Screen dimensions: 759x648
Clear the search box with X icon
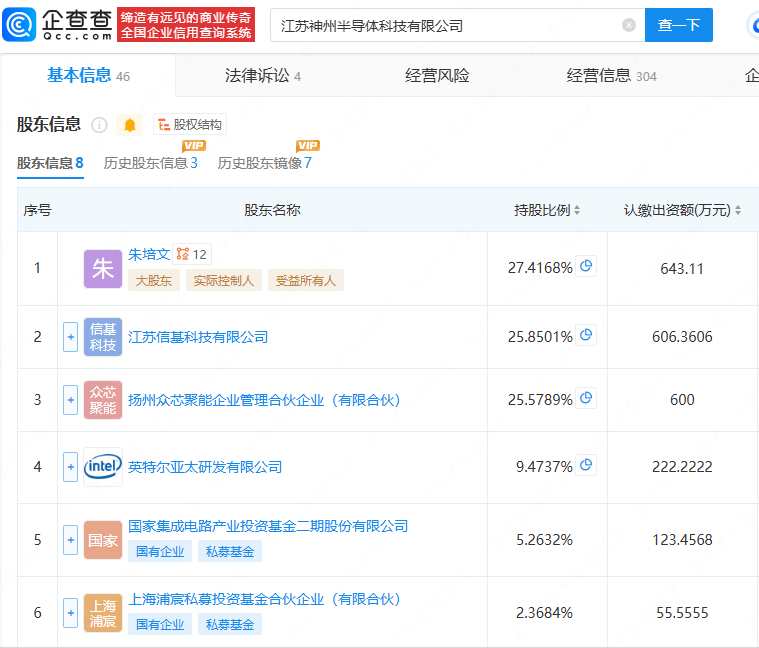[629, 25]
